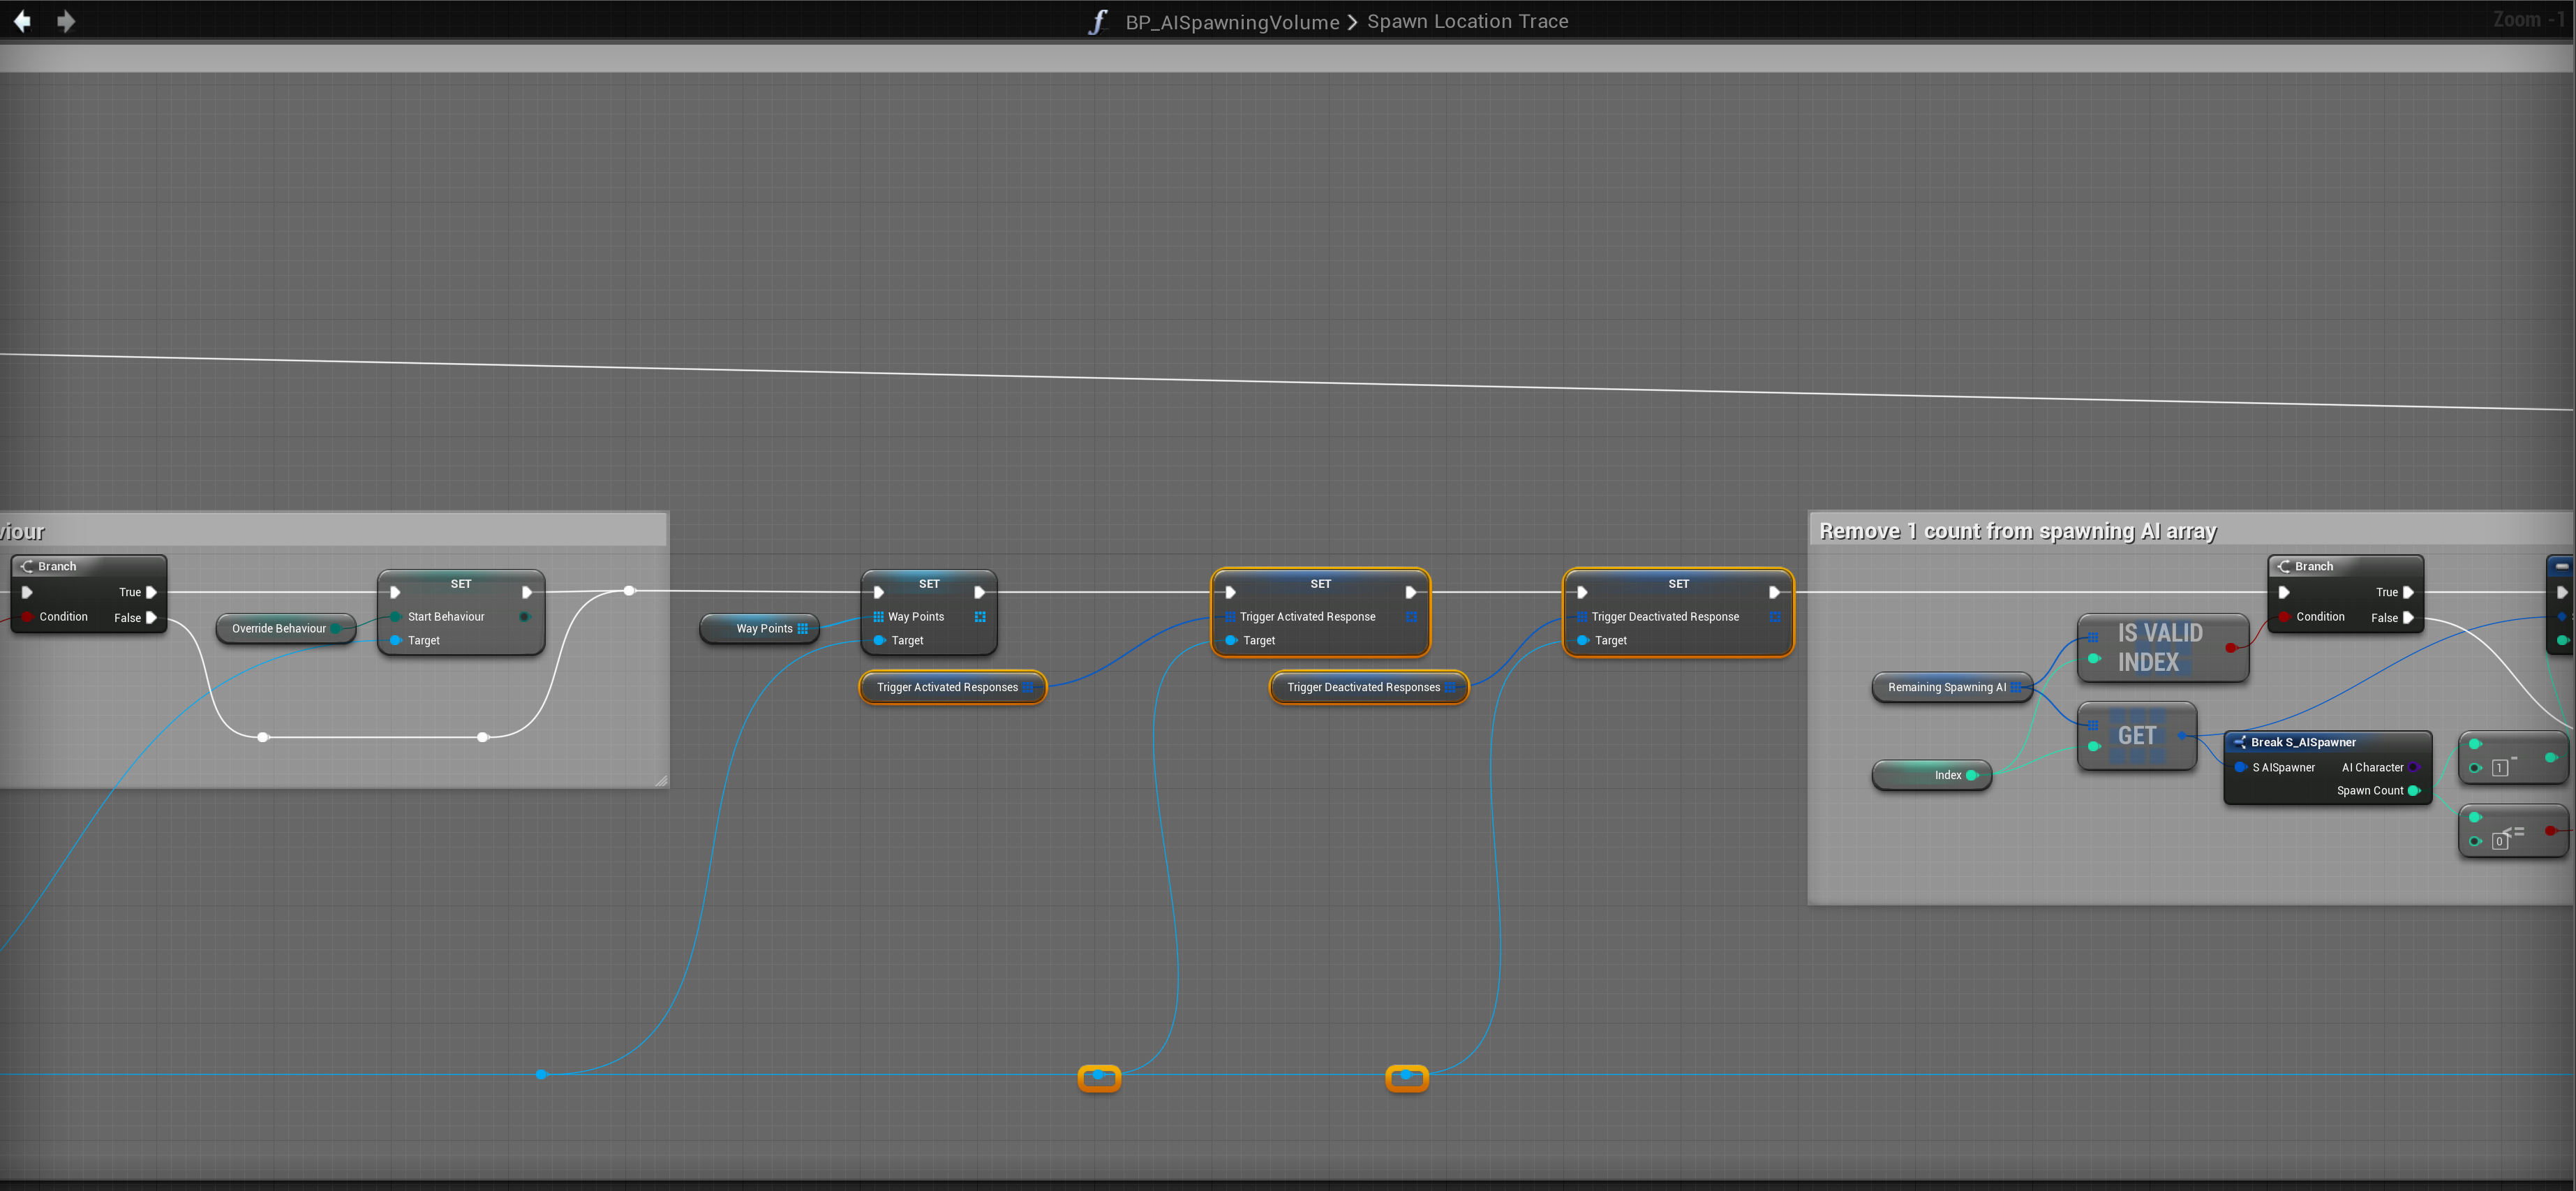Image resolution: width=2576 pixels, height=1191 pixels.
Task: Click the Break S_AISpawner node icon
Action: click(x=2240, y=742)
